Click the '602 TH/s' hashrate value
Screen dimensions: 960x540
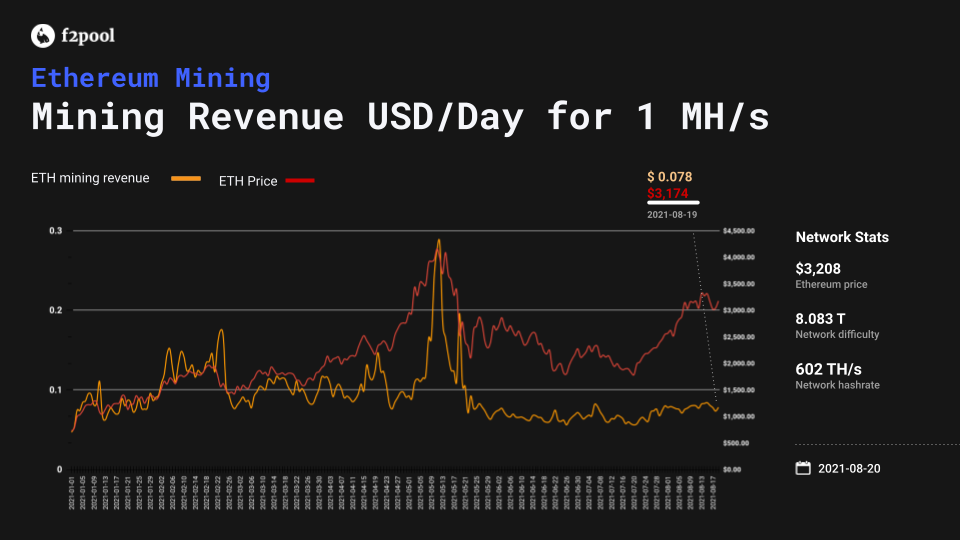(x=828, y=370)
